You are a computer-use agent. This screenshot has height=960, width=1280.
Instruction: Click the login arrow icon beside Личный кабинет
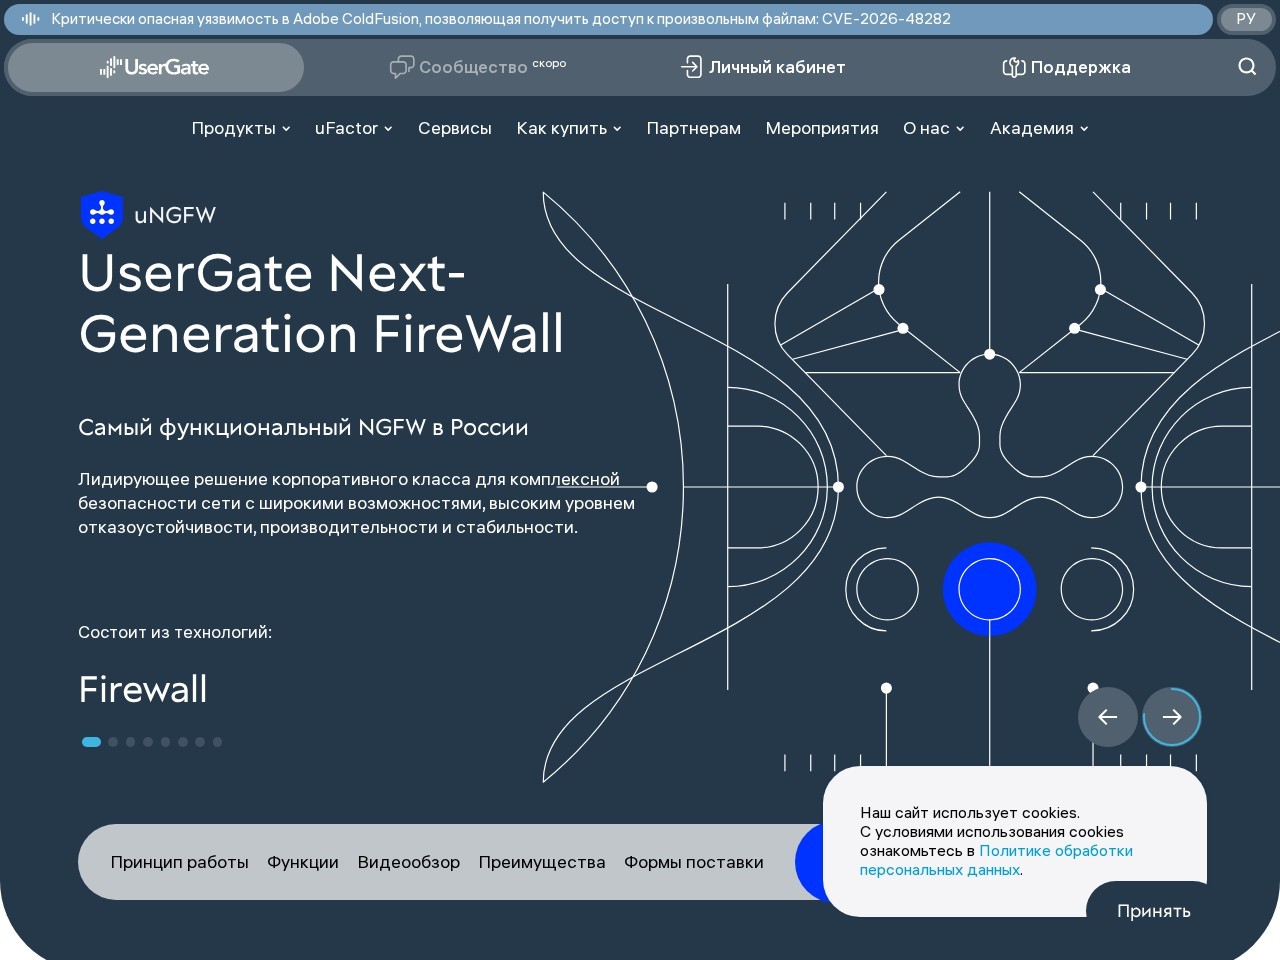(x=691, y=67)
